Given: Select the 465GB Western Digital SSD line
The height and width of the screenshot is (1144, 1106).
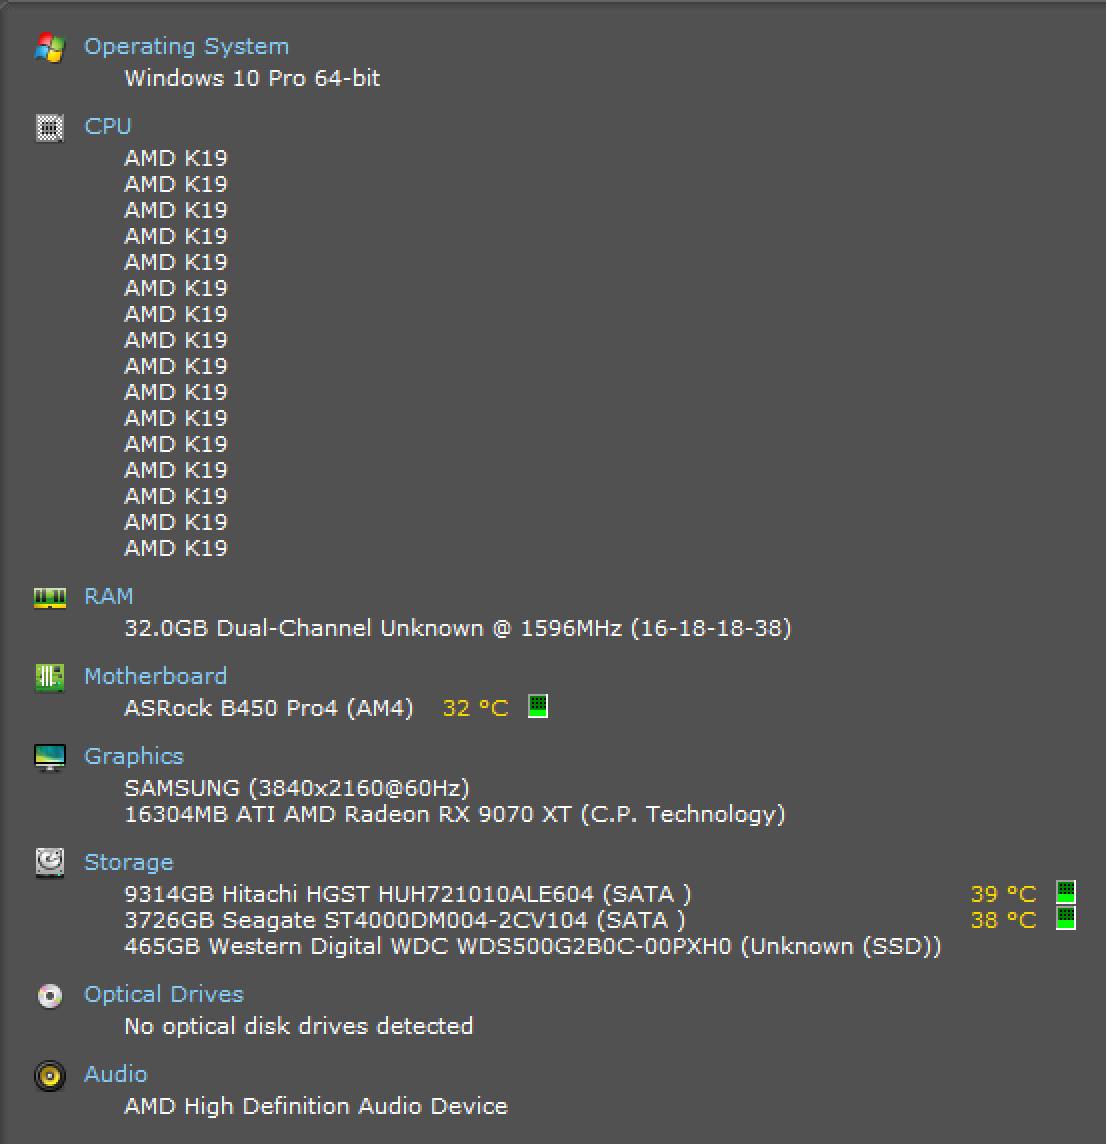Looking at the screenshot, I should 533,946.
